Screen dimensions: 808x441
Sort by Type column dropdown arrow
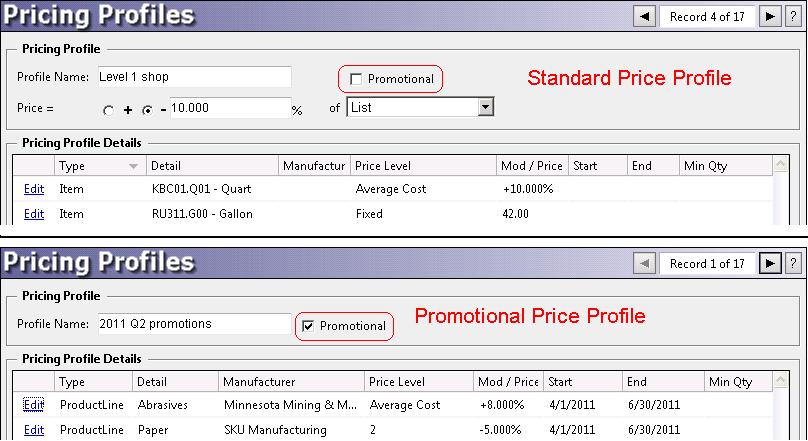[133, 166]
